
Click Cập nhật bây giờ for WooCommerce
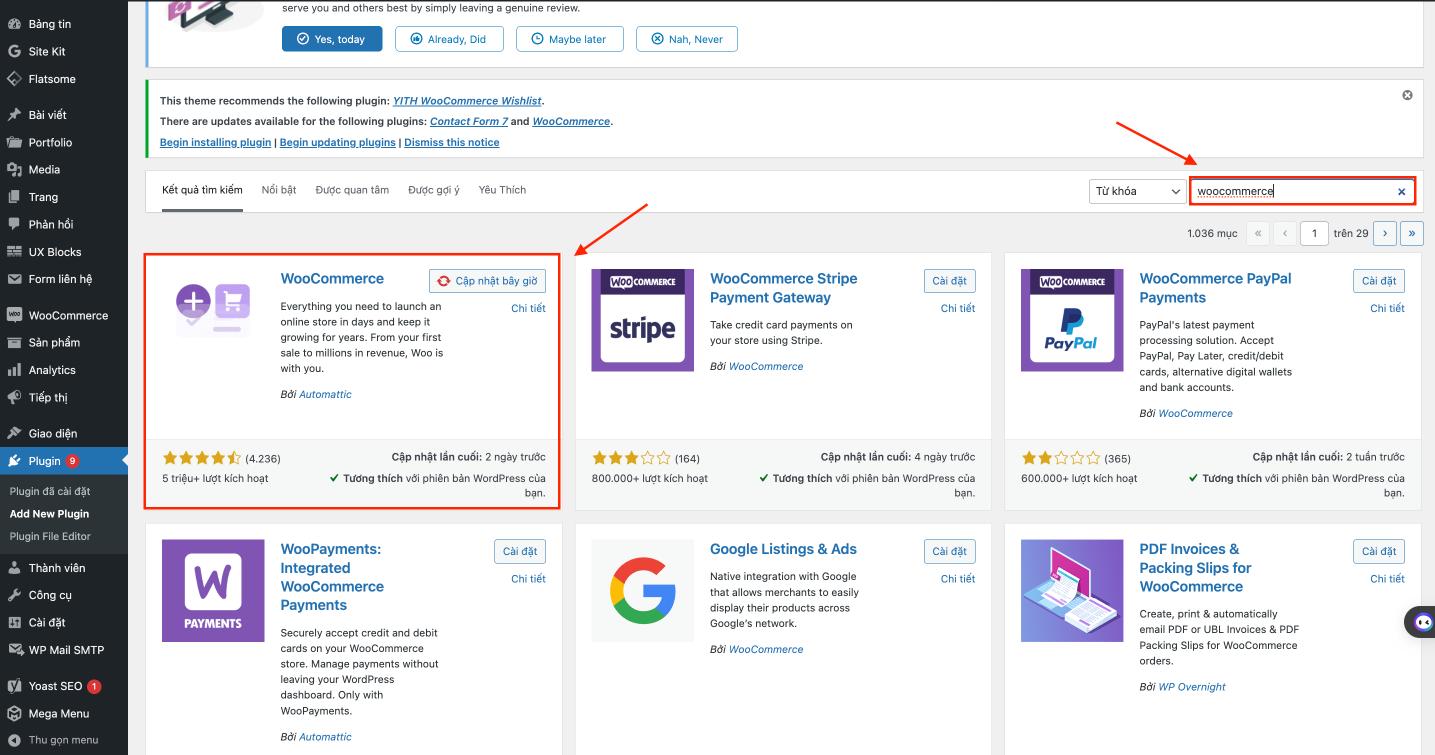[x=487, y=281]
